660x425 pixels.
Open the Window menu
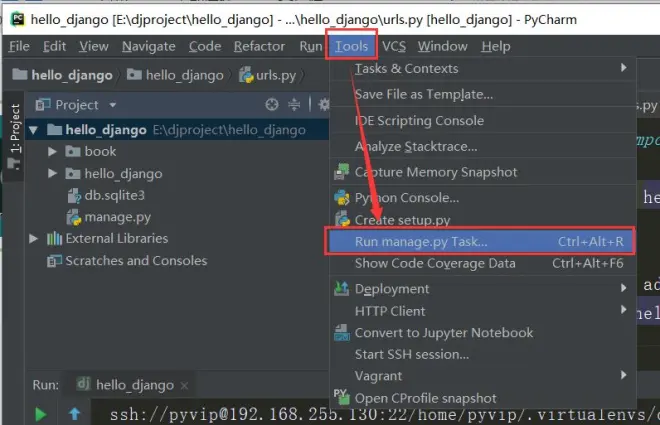(442, 46)
